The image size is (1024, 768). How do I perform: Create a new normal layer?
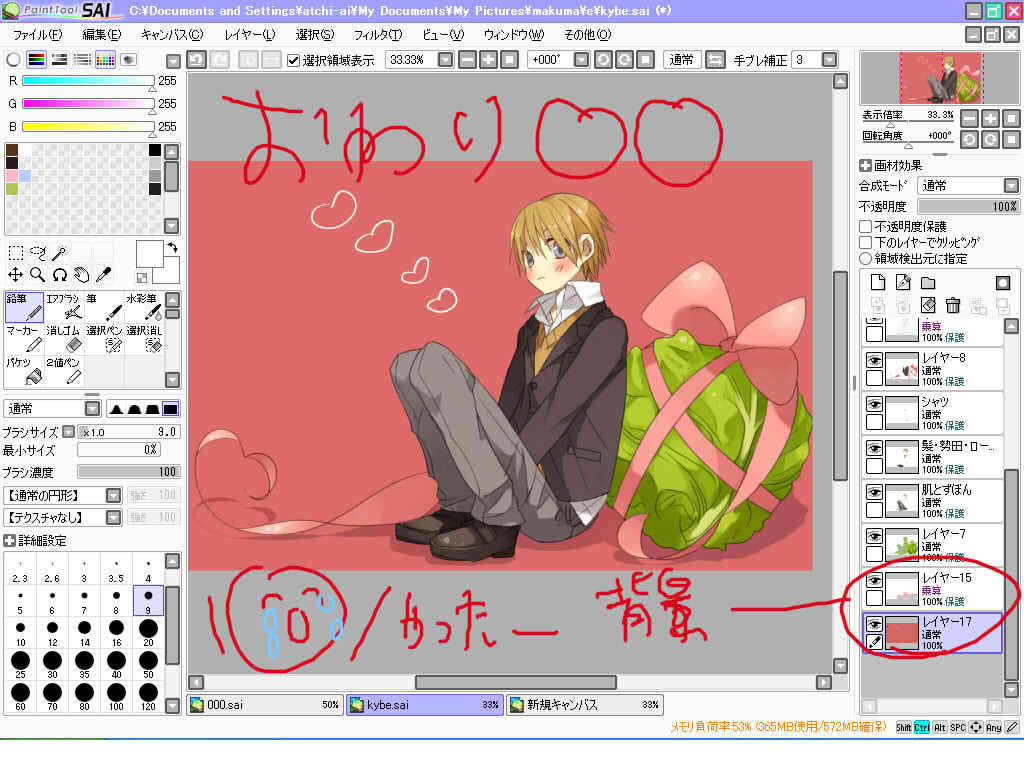(878, 282)
